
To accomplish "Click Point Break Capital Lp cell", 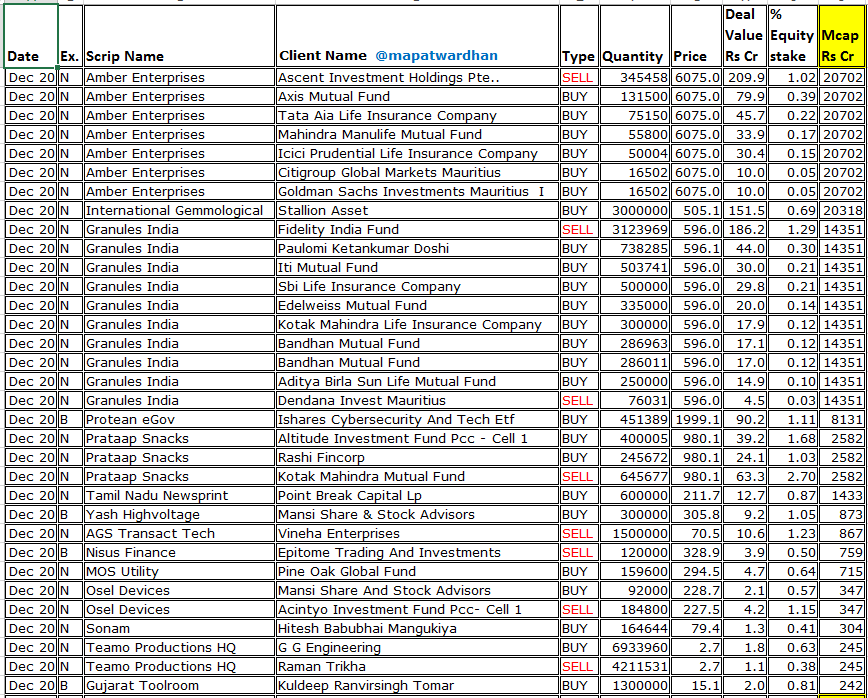I will tap(417, 495).
